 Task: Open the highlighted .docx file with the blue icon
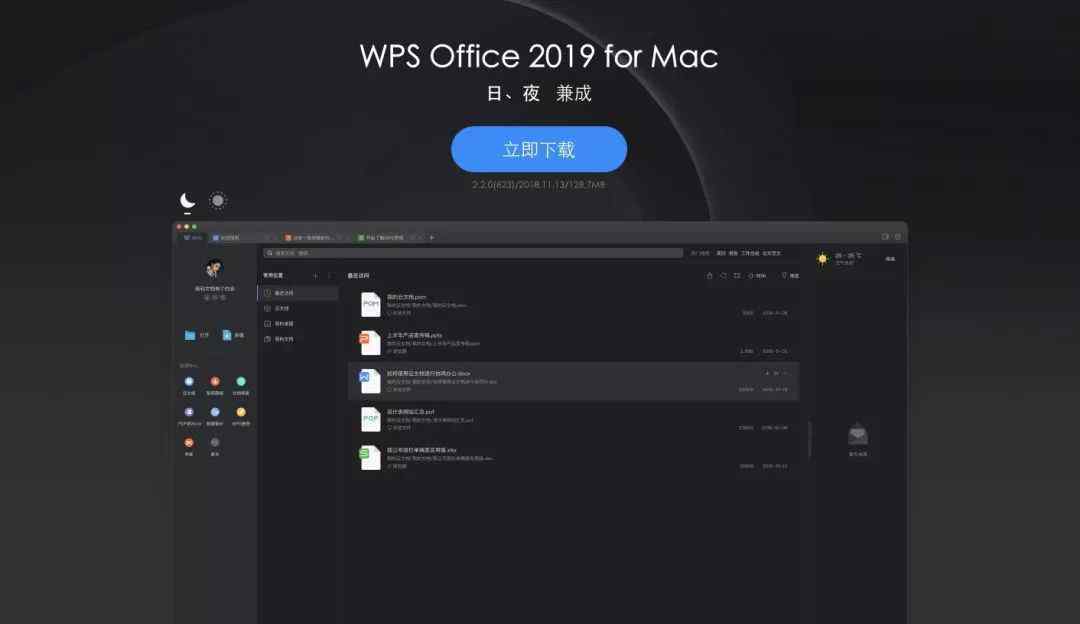[573, 381]
